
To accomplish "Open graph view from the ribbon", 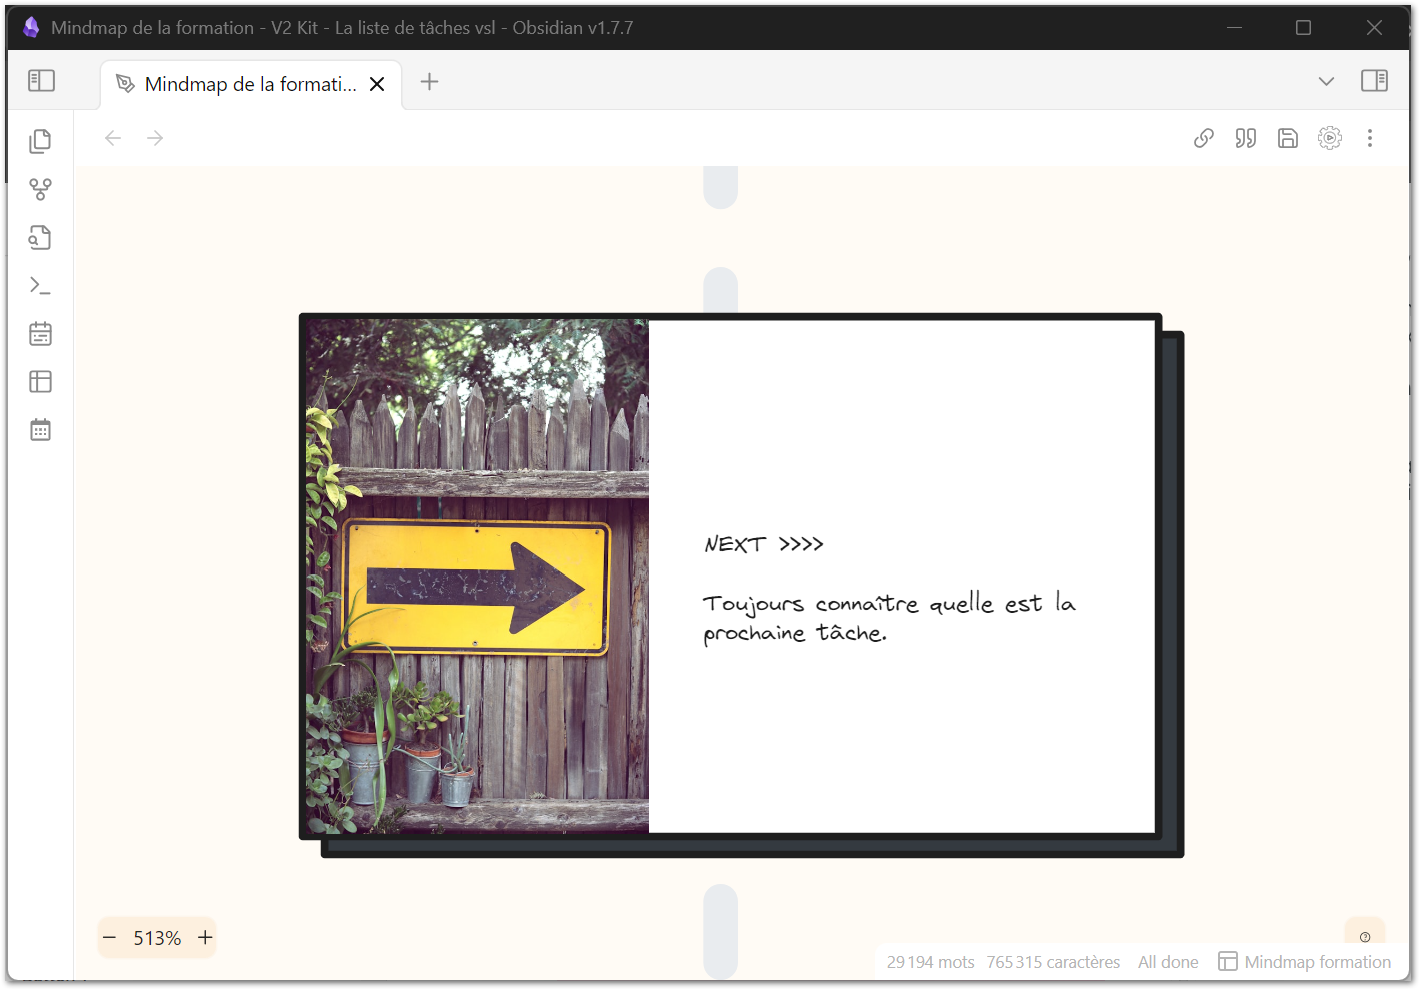I will (40, 189).
